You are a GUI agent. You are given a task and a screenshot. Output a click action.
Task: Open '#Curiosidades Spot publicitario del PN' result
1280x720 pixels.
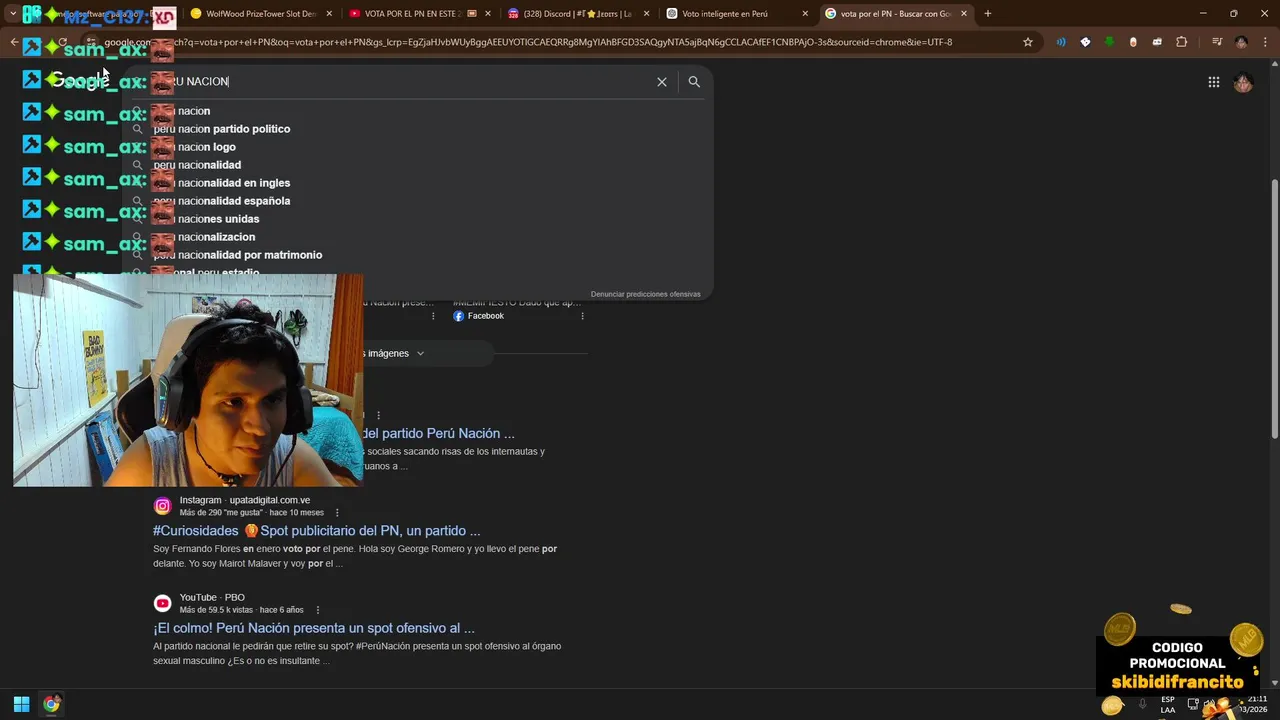point(316,531)
